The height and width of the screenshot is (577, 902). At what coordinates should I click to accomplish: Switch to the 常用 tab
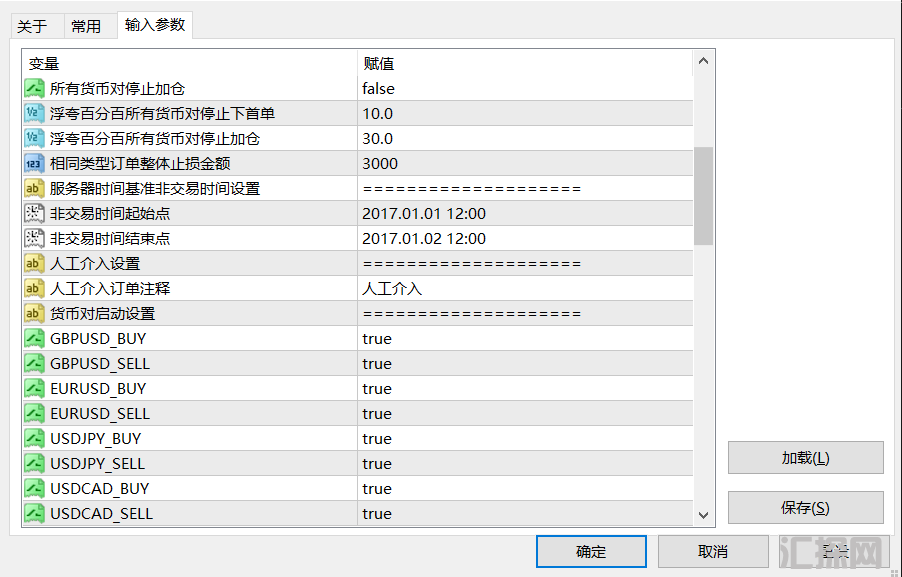(x=86, y=27)
